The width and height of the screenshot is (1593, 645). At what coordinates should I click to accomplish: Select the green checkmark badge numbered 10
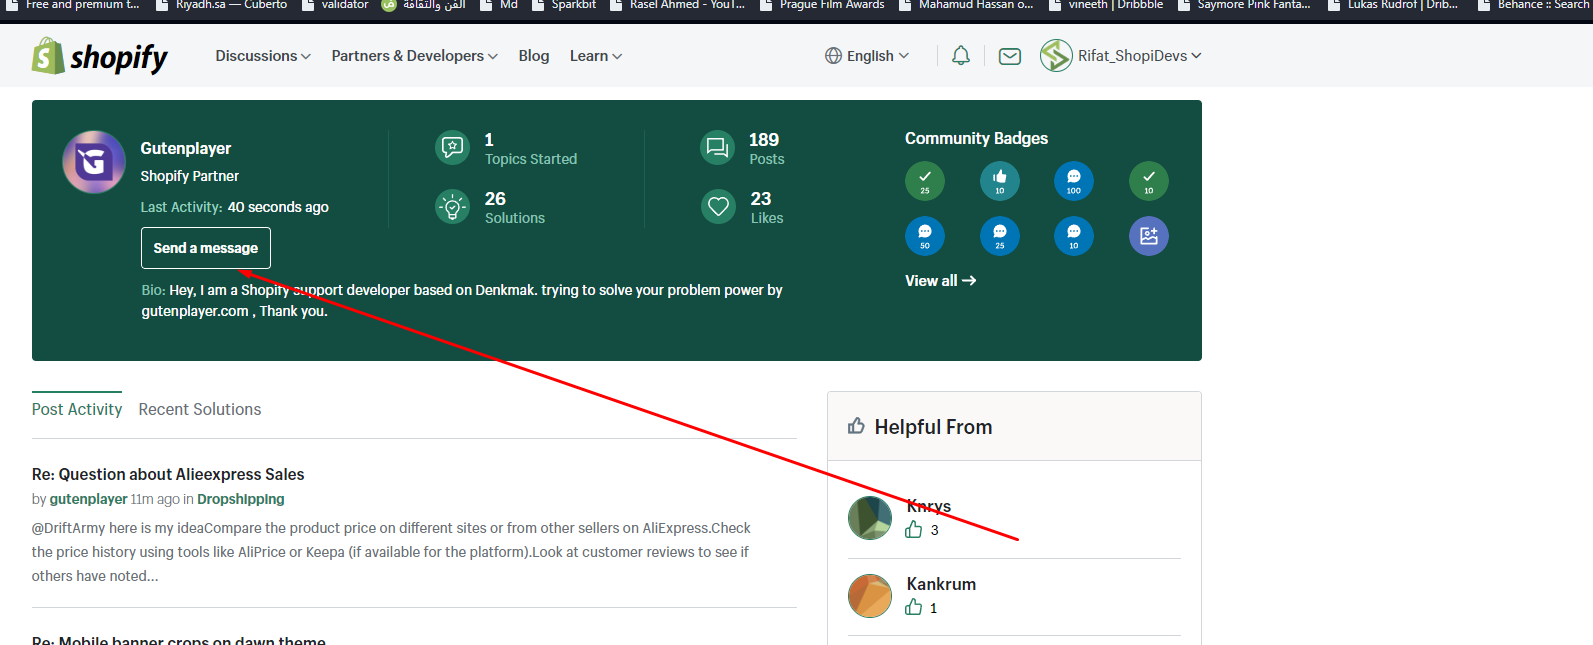1149,181
